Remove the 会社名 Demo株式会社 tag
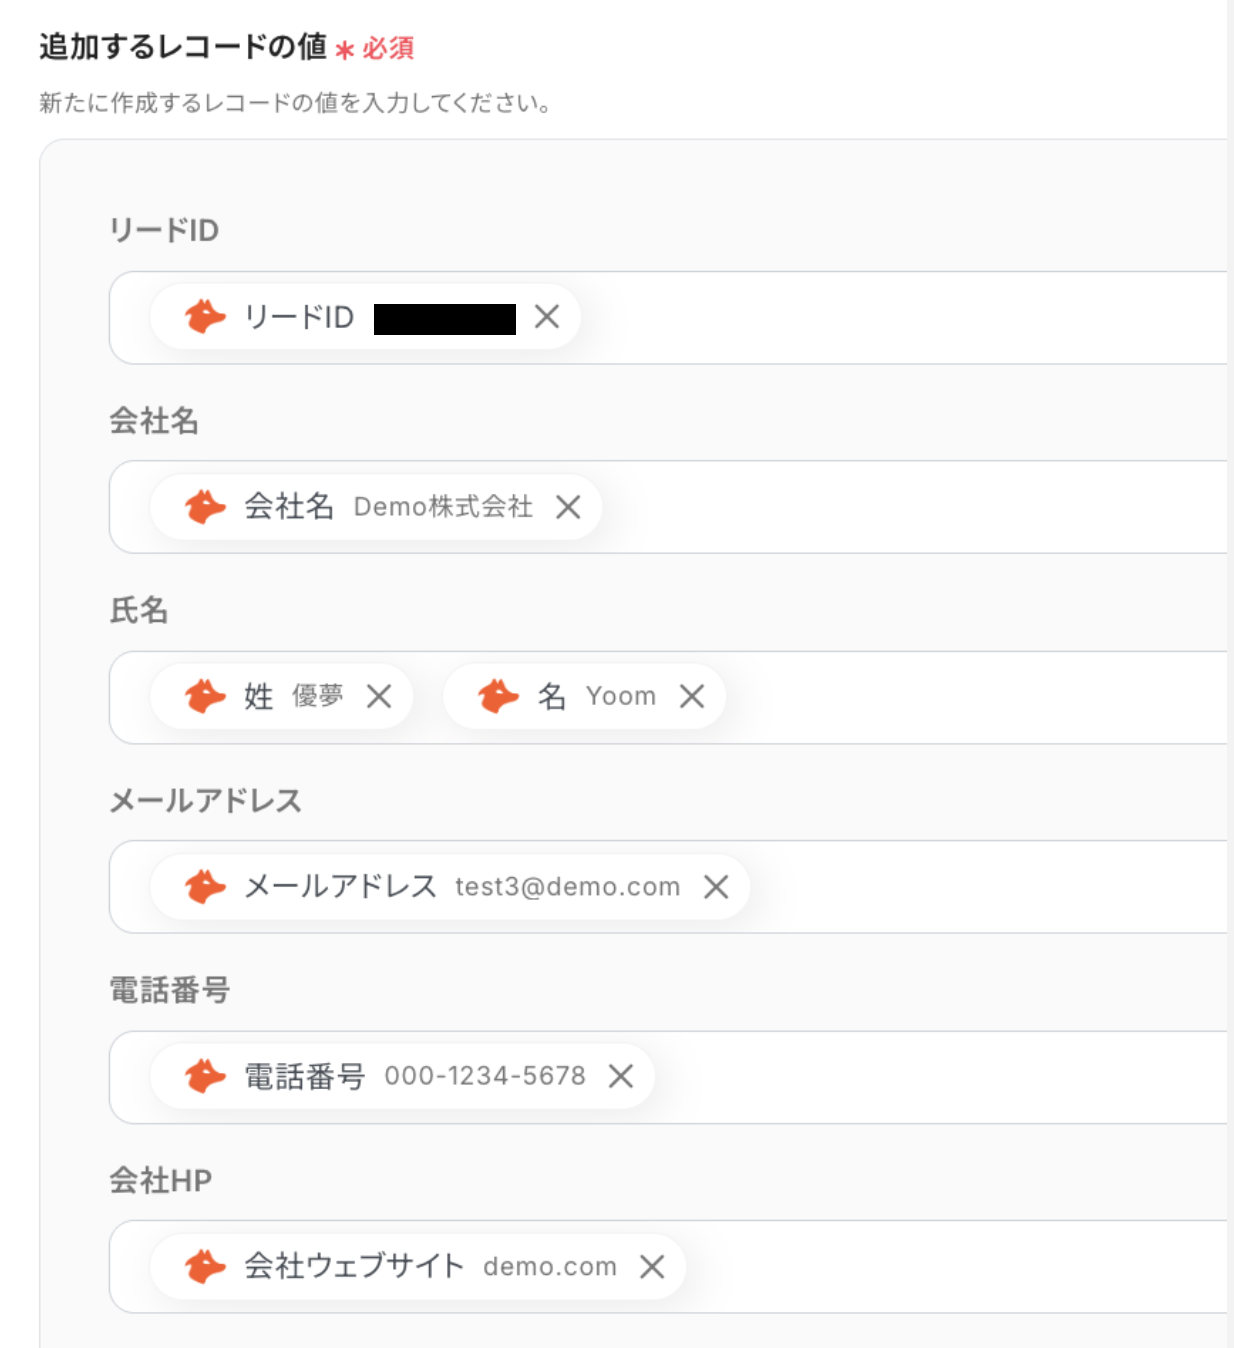The height and width of the screenshot is (1348, 1234). pos(568,507)
